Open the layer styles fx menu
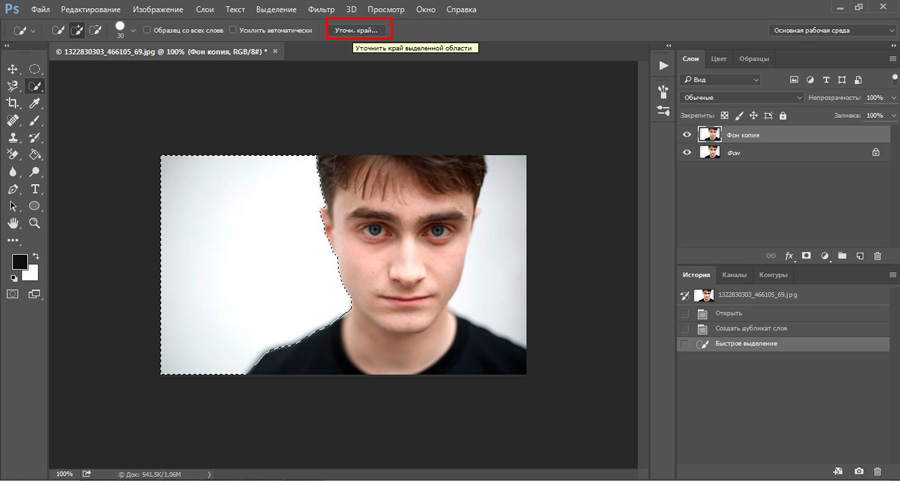This screenshot has height=481, width=900. point(788,256)
